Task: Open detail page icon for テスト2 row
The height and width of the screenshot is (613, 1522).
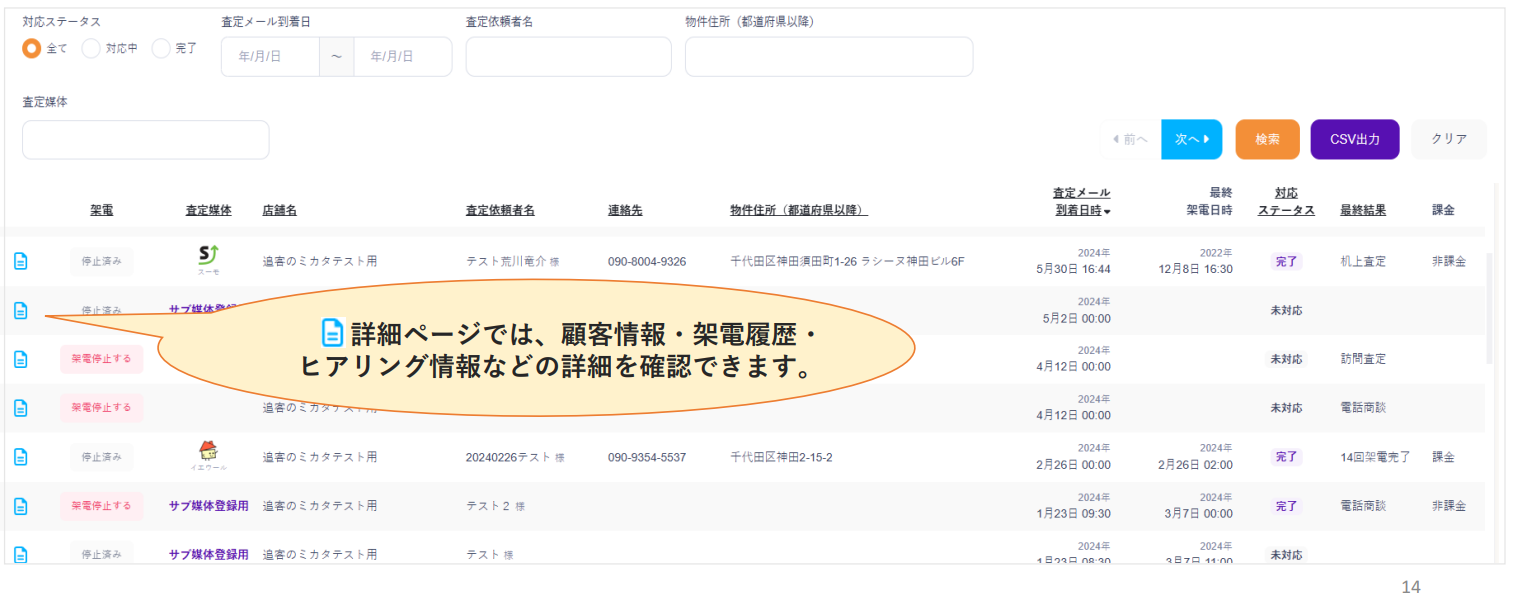Action: [x=20, y=506]
